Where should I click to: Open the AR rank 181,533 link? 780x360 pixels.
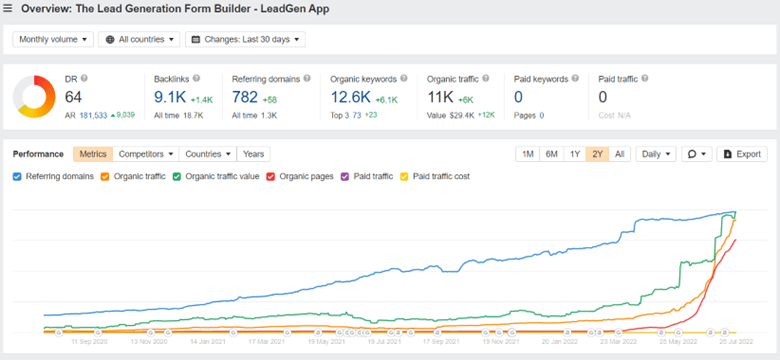pyautogui.click(x=93, y=115)
